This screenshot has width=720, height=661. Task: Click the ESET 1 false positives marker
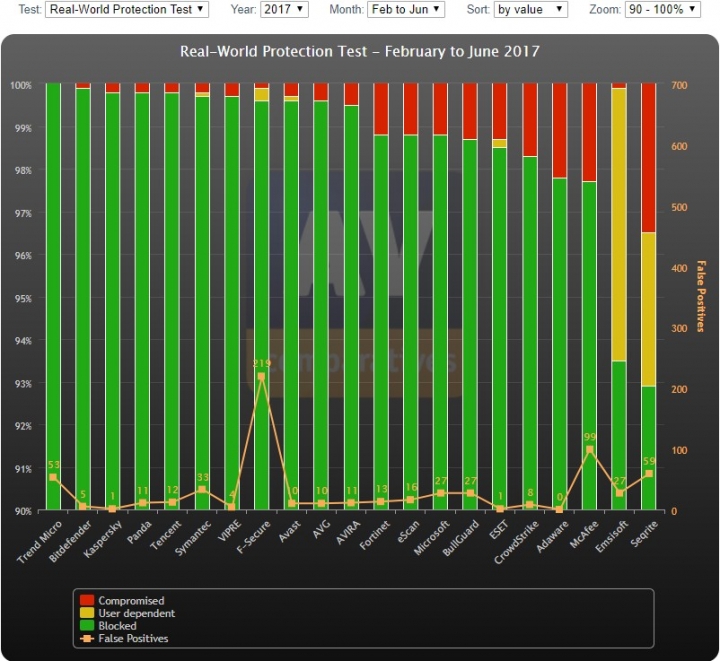point(500,509)
